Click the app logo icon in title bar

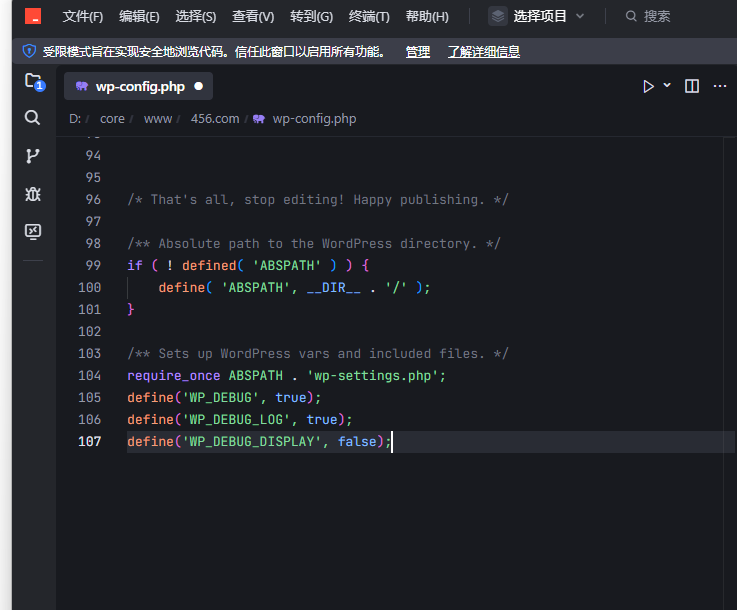33,16
